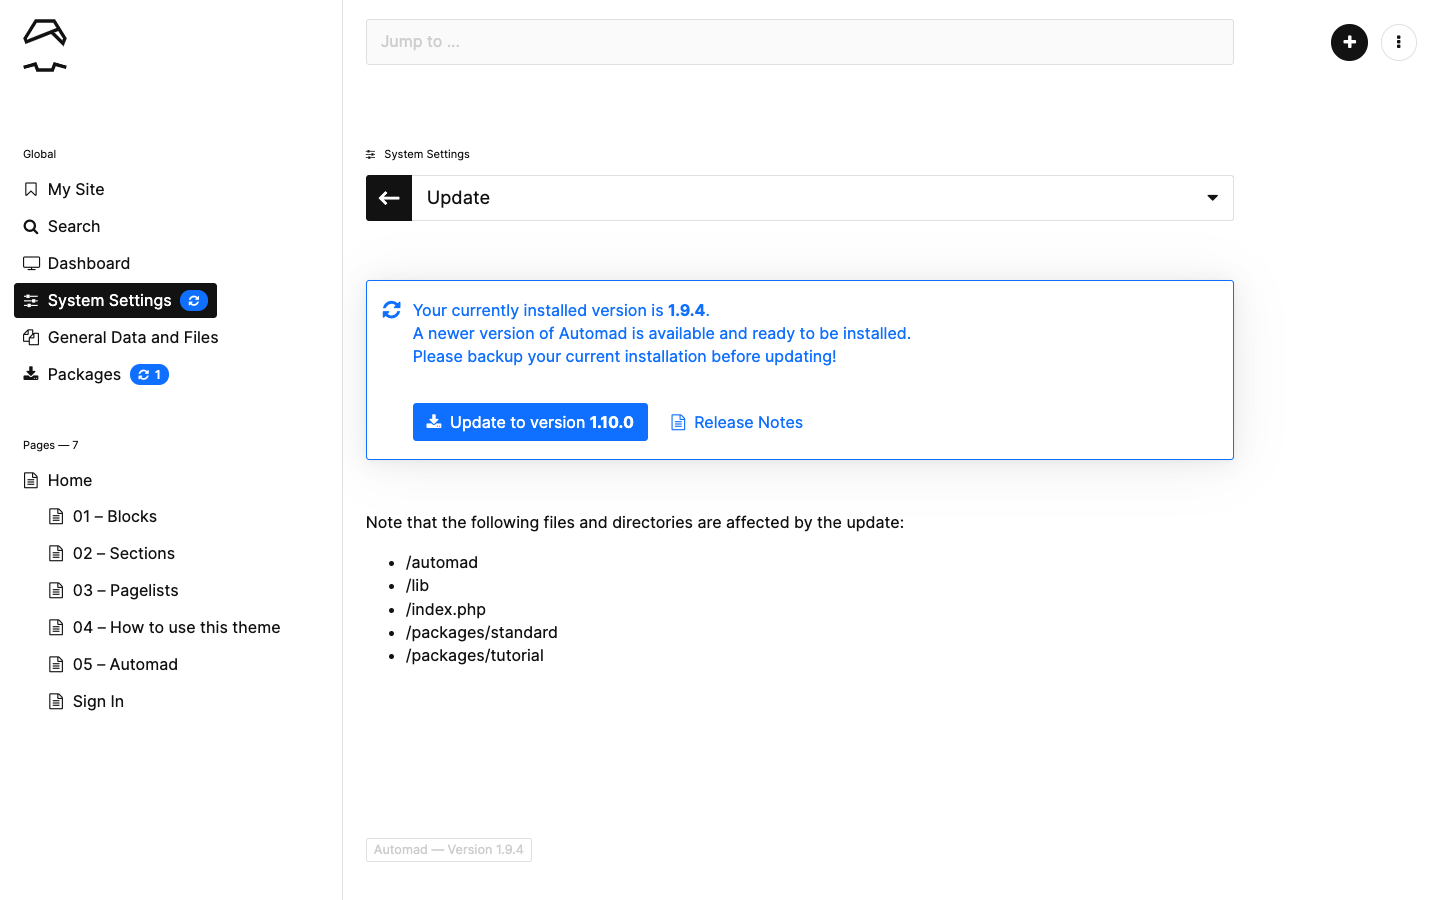Viewport: 1440px width, 900px height.
Task: Click the Packages update count badge
Action: tap(149, 374)
